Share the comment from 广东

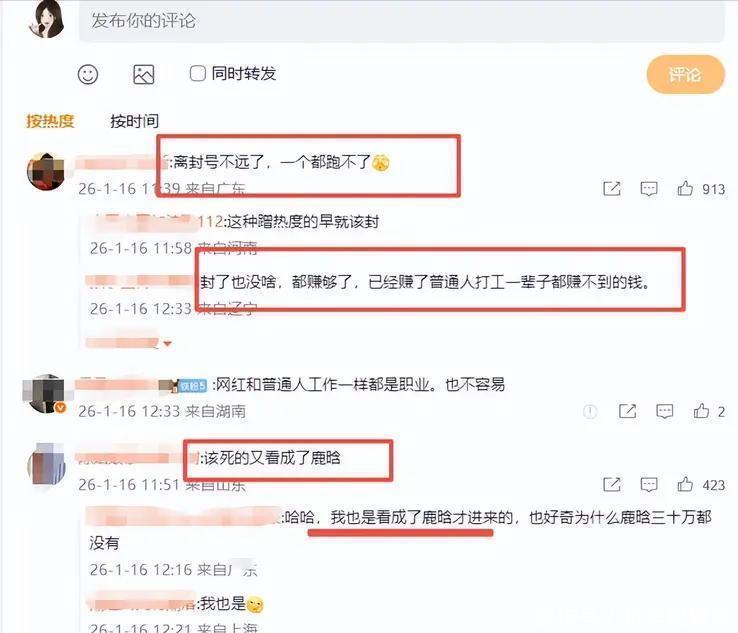pos(612,189)
